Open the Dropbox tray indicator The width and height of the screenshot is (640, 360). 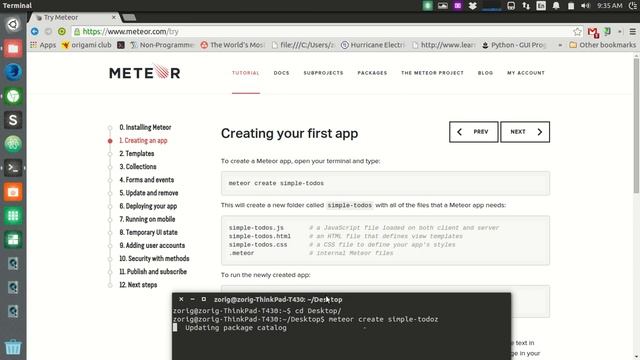[473, 6]
